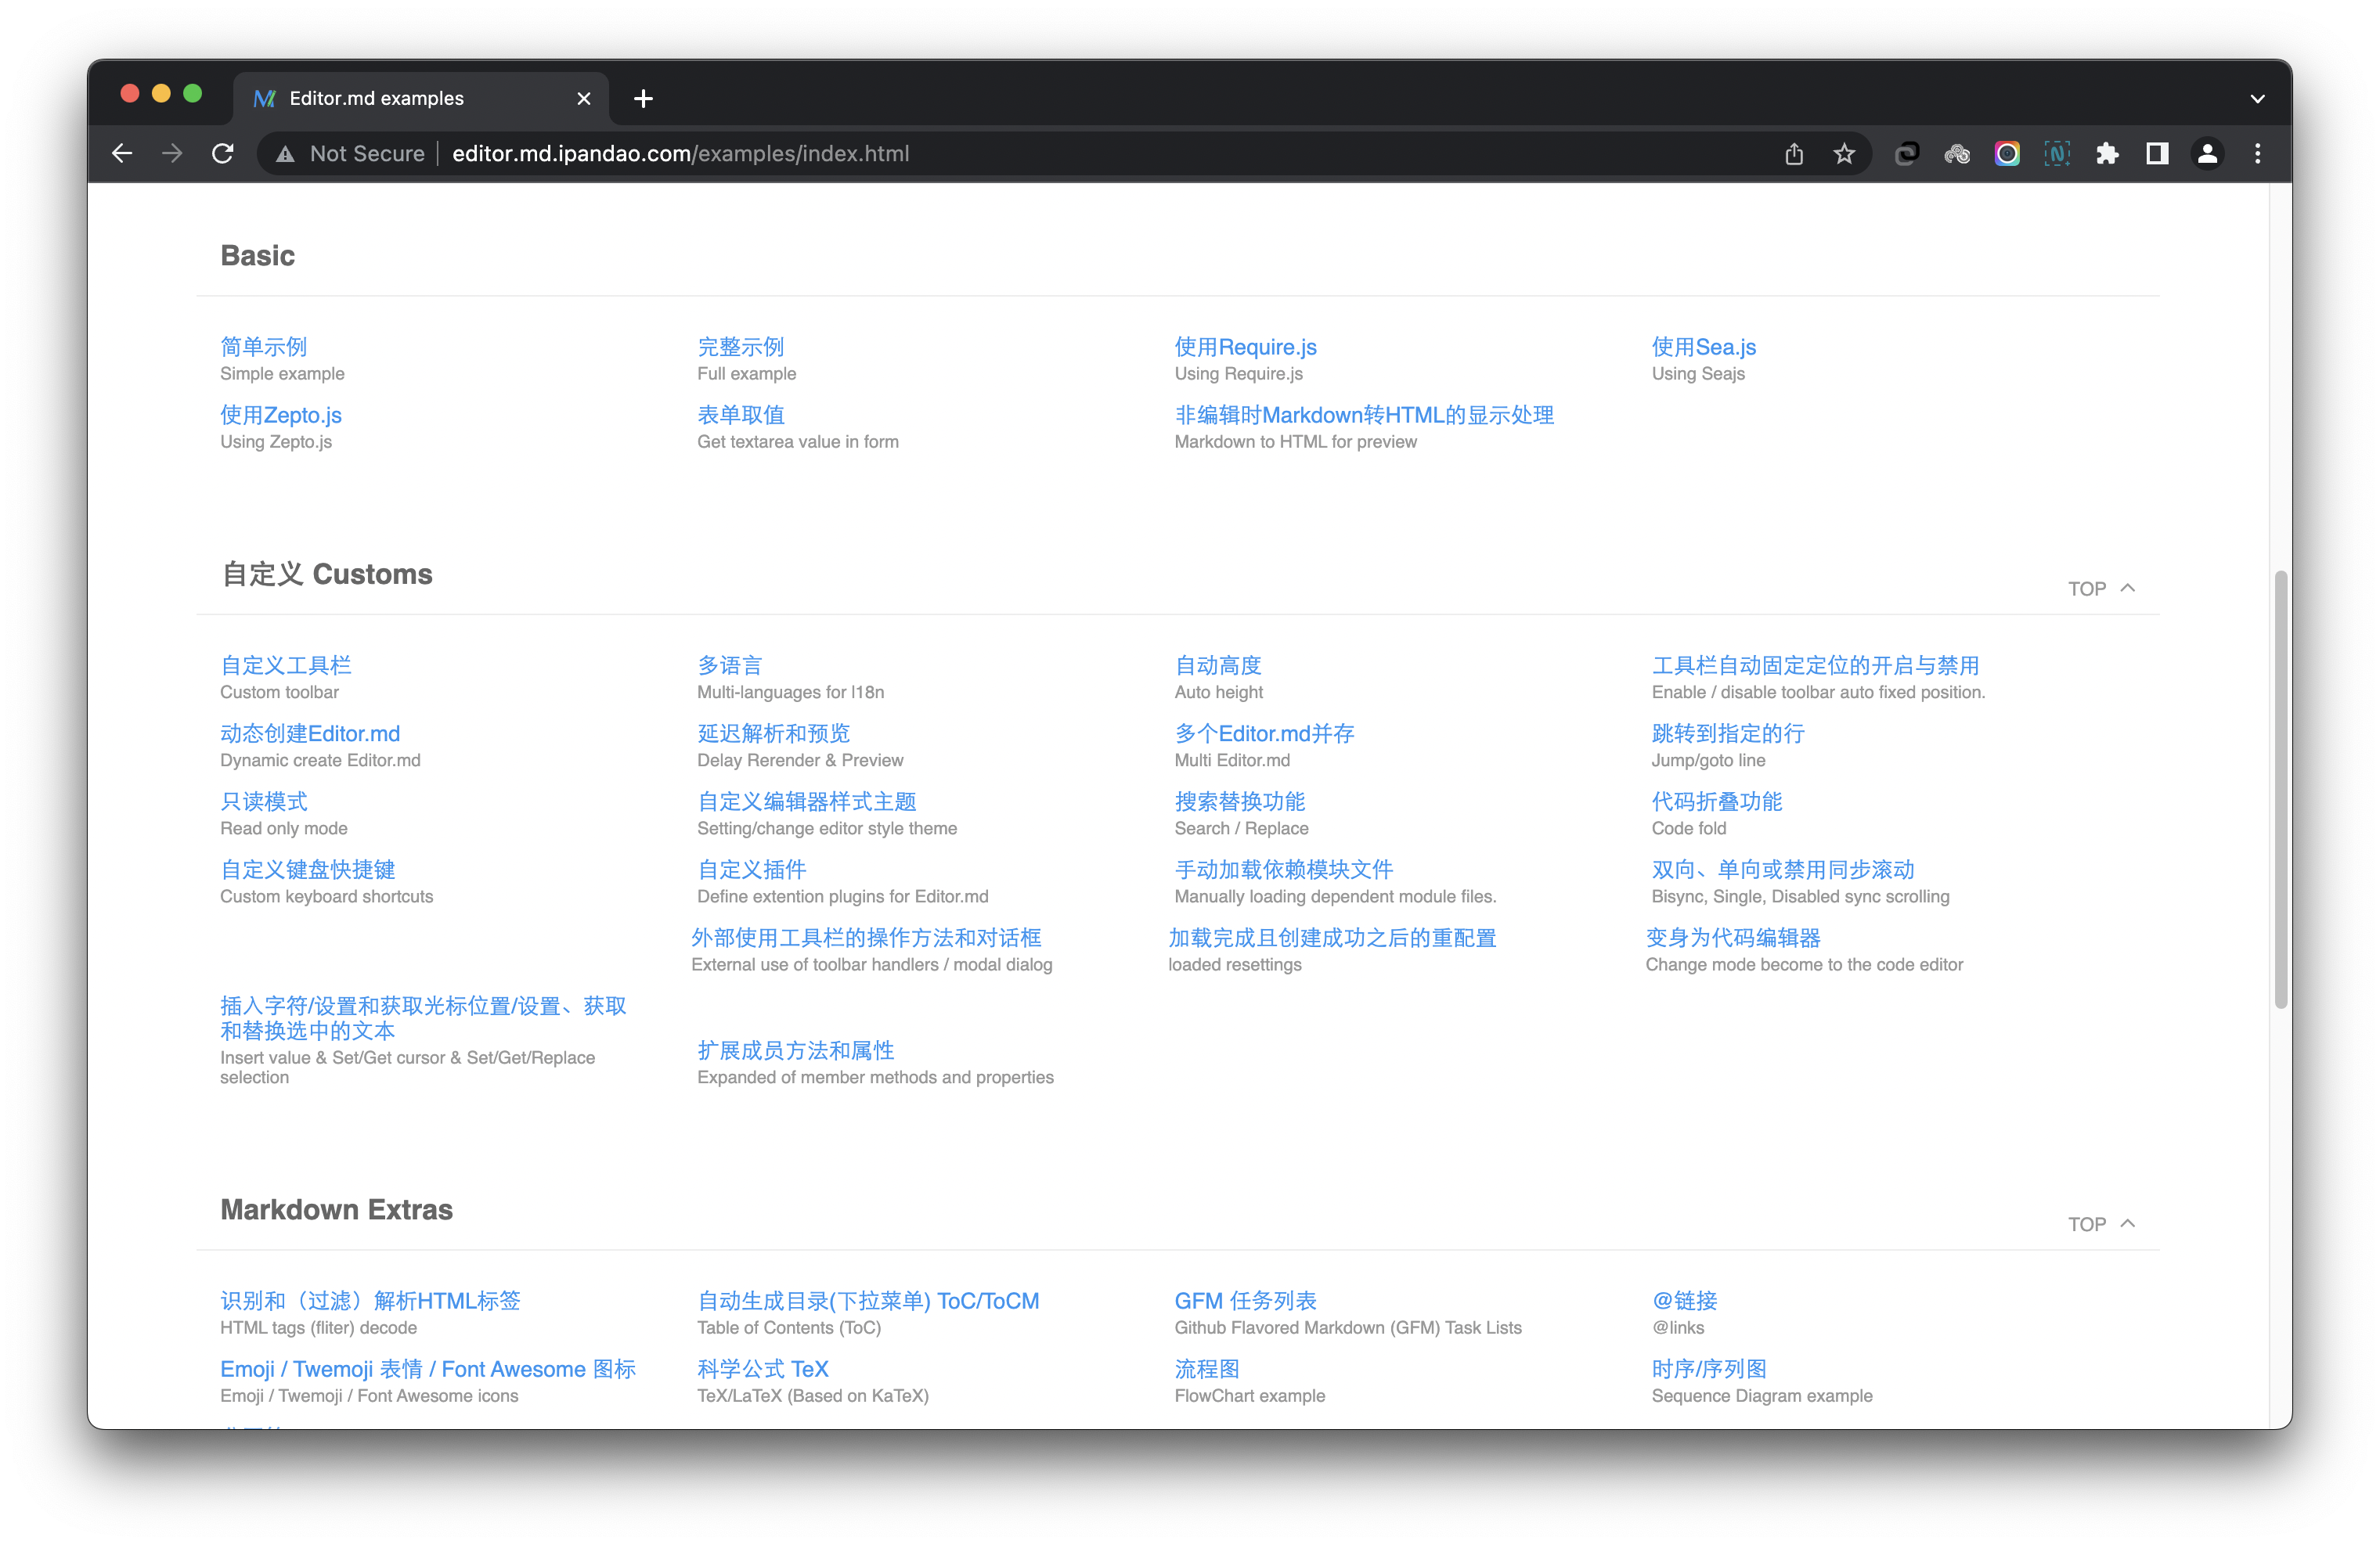Click the first extension icon beside the bookmark star
This screenshot has width=2380, height=1545.
click(1907, 153)
